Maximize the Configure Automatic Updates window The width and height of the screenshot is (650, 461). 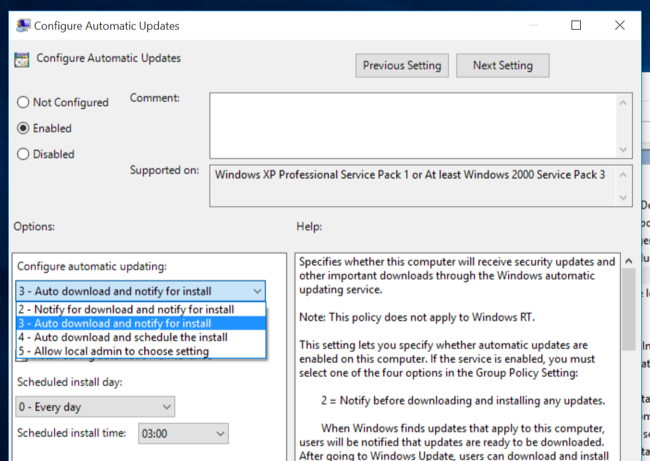coord(576,25)
